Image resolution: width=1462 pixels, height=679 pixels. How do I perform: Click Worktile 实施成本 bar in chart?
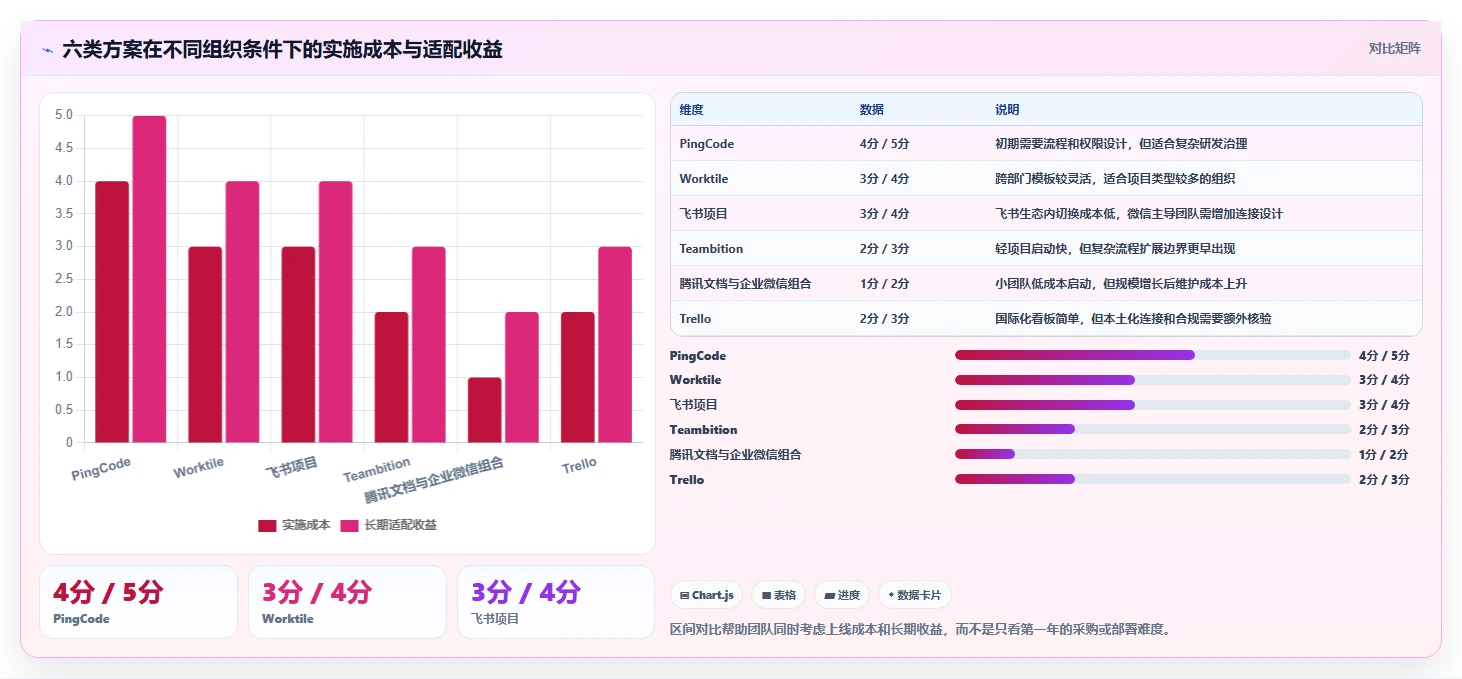coord(205,344)
